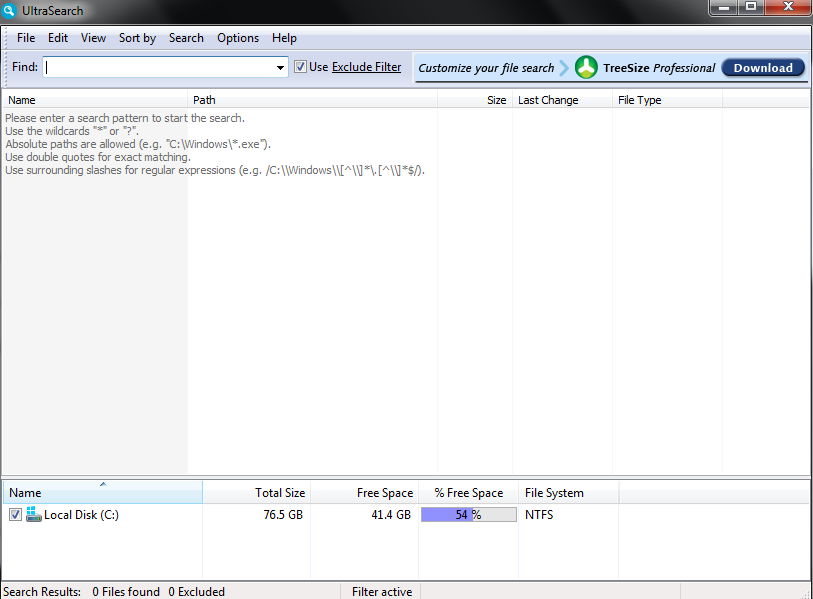Open the View menu
The width and height of the screenshot is (813, 599).
click(x=93, y=38)
